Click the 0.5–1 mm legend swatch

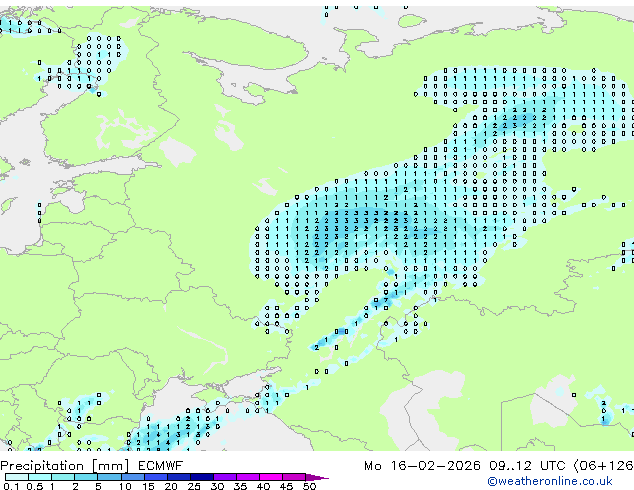click(x=40, y=477)
